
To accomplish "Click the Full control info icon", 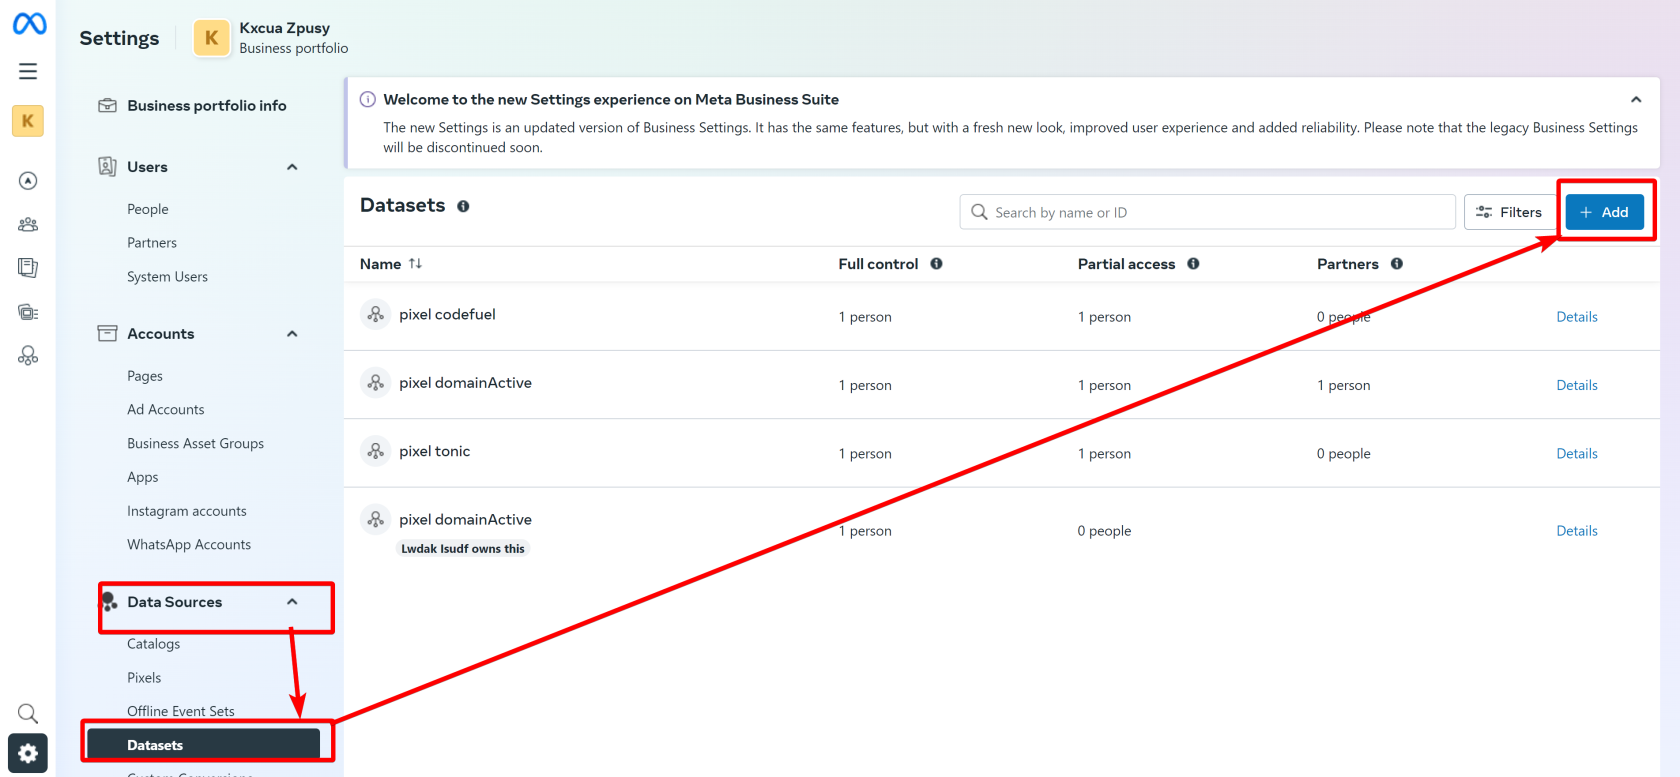I will tap(936, 264).
